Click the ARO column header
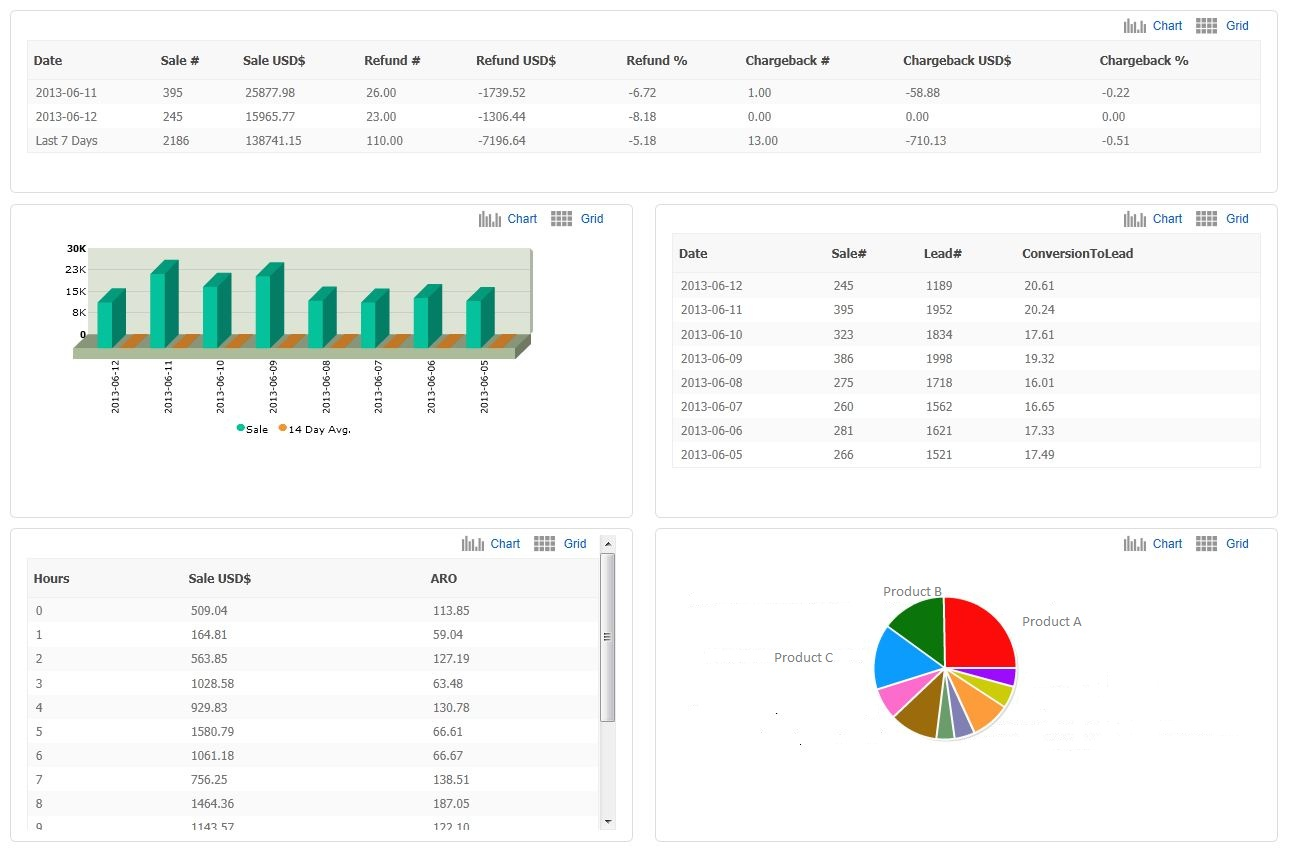Screen dimensions: 1295x867 click(x=444, y=579)
